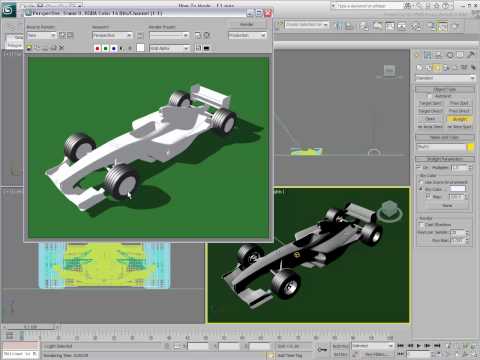
Task: Open the Sky Color swatch
Action: coord(457,189)
